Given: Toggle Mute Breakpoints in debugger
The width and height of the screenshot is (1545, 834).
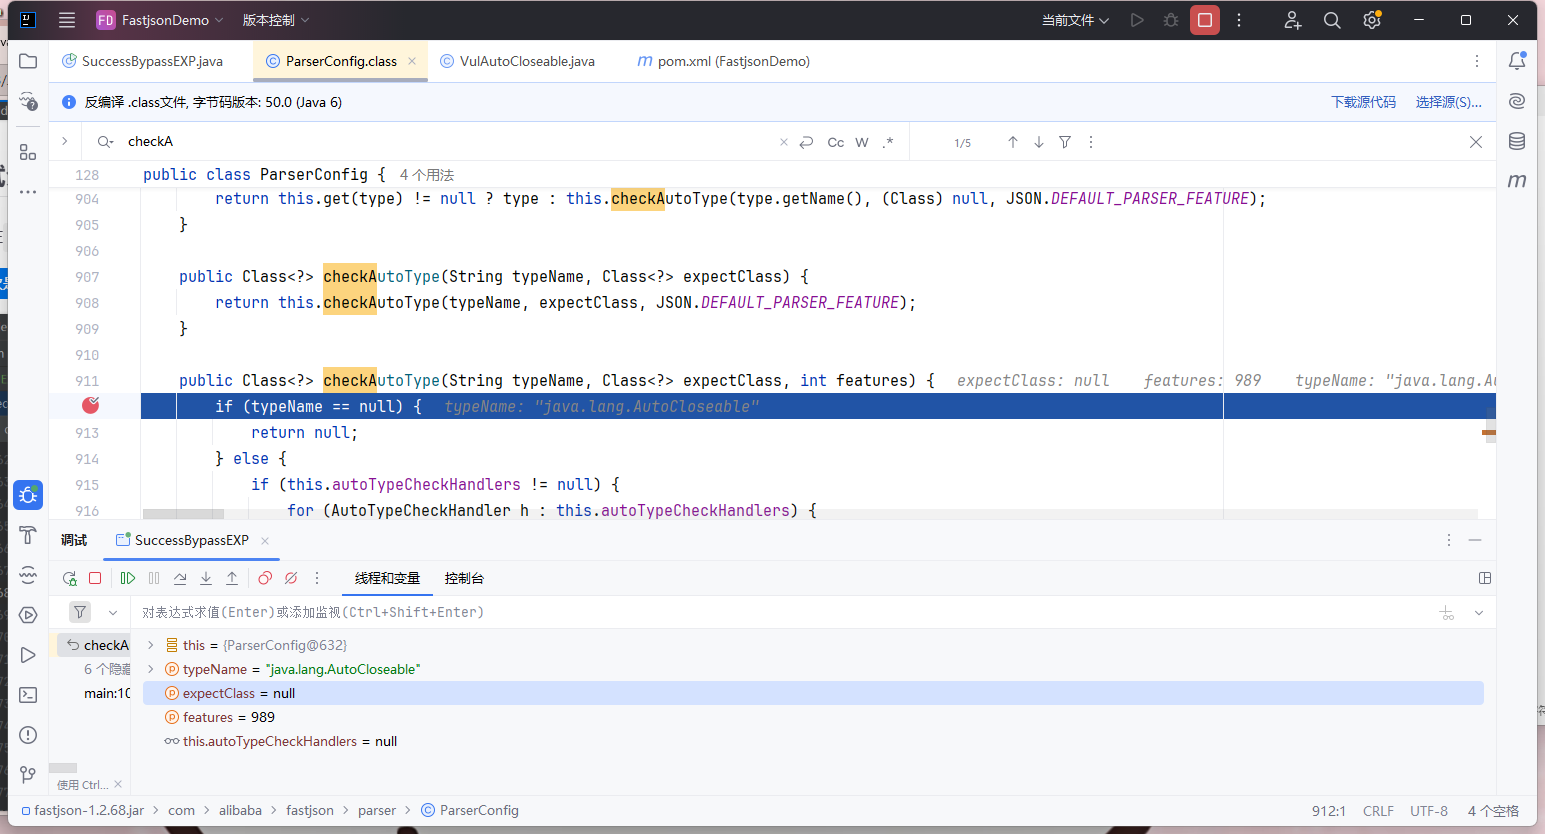Looking at the screenshot, I should tap(291, 578).
